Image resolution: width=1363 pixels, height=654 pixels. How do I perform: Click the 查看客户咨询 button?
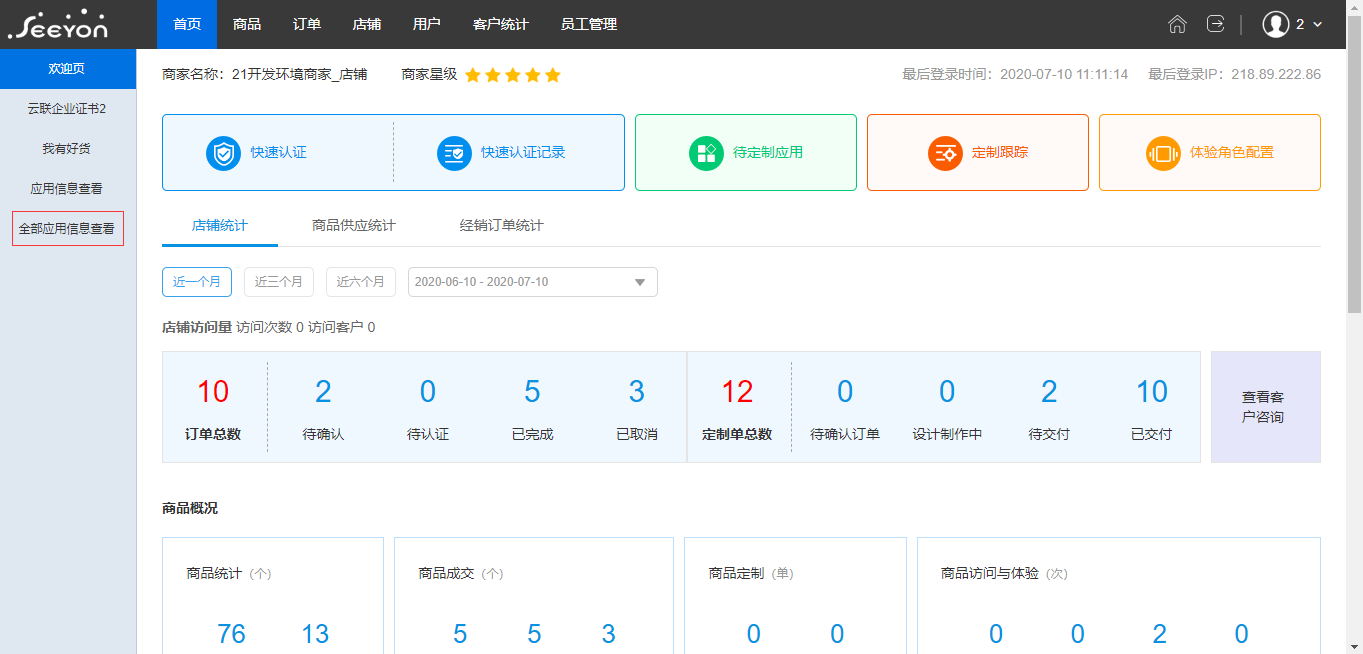pyautogui.click(x=1266, y=407)
